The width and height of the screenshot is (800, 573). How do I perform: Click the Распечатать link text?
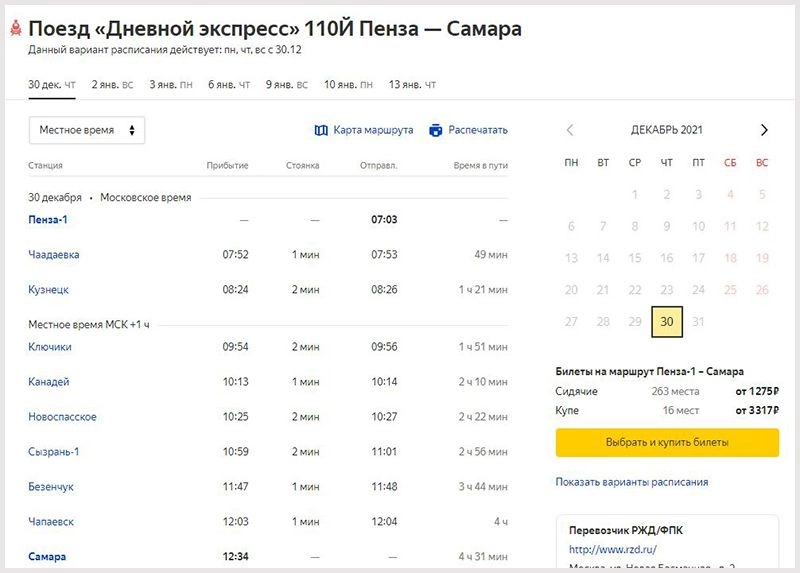pos(478,130)
